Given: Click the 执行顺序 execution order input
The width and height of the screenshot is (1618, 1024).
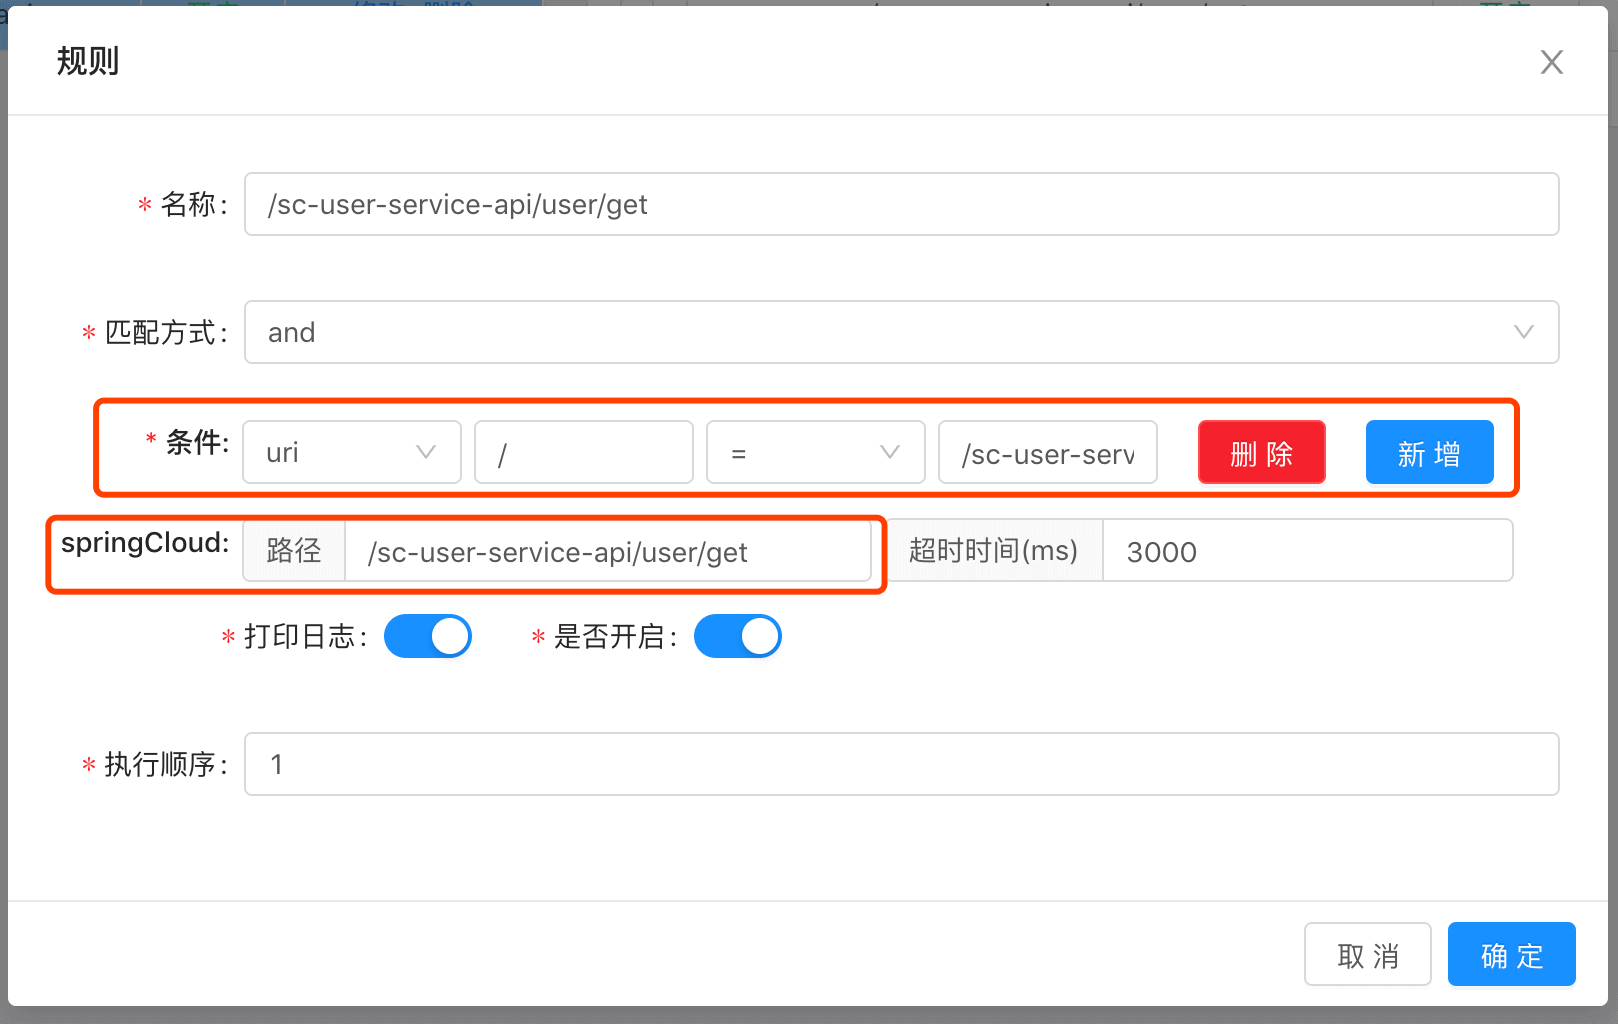Looking at the screenshot, I should [x=900, y=764].
